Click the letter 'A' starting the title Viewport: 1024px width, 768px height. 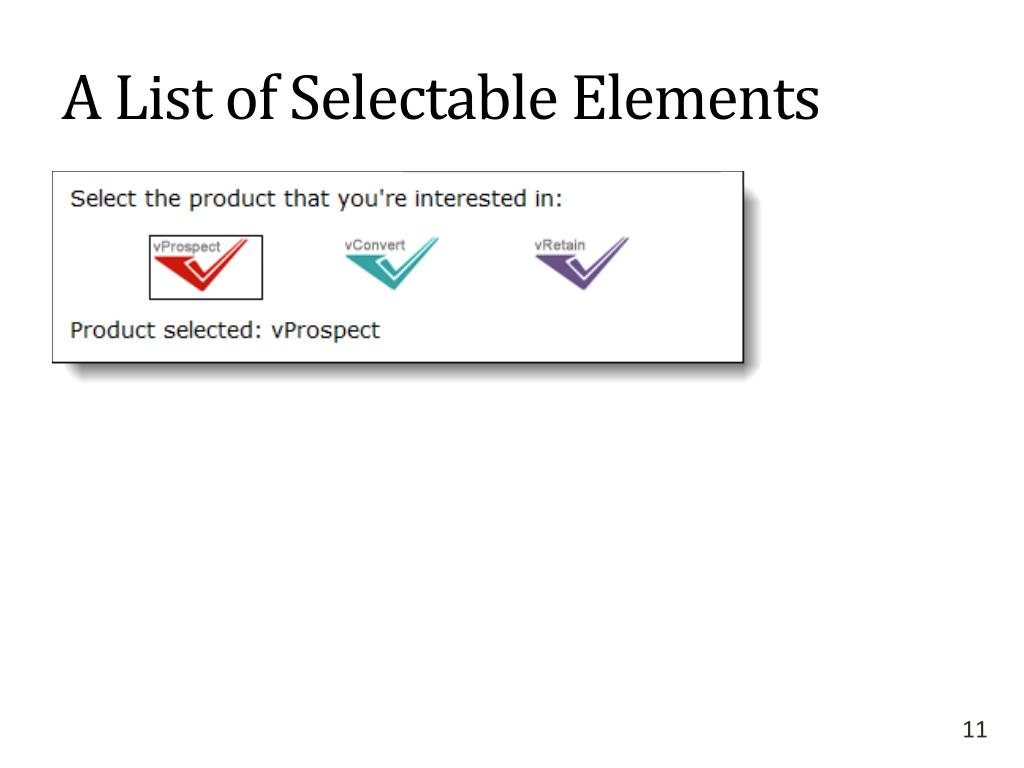82,98
